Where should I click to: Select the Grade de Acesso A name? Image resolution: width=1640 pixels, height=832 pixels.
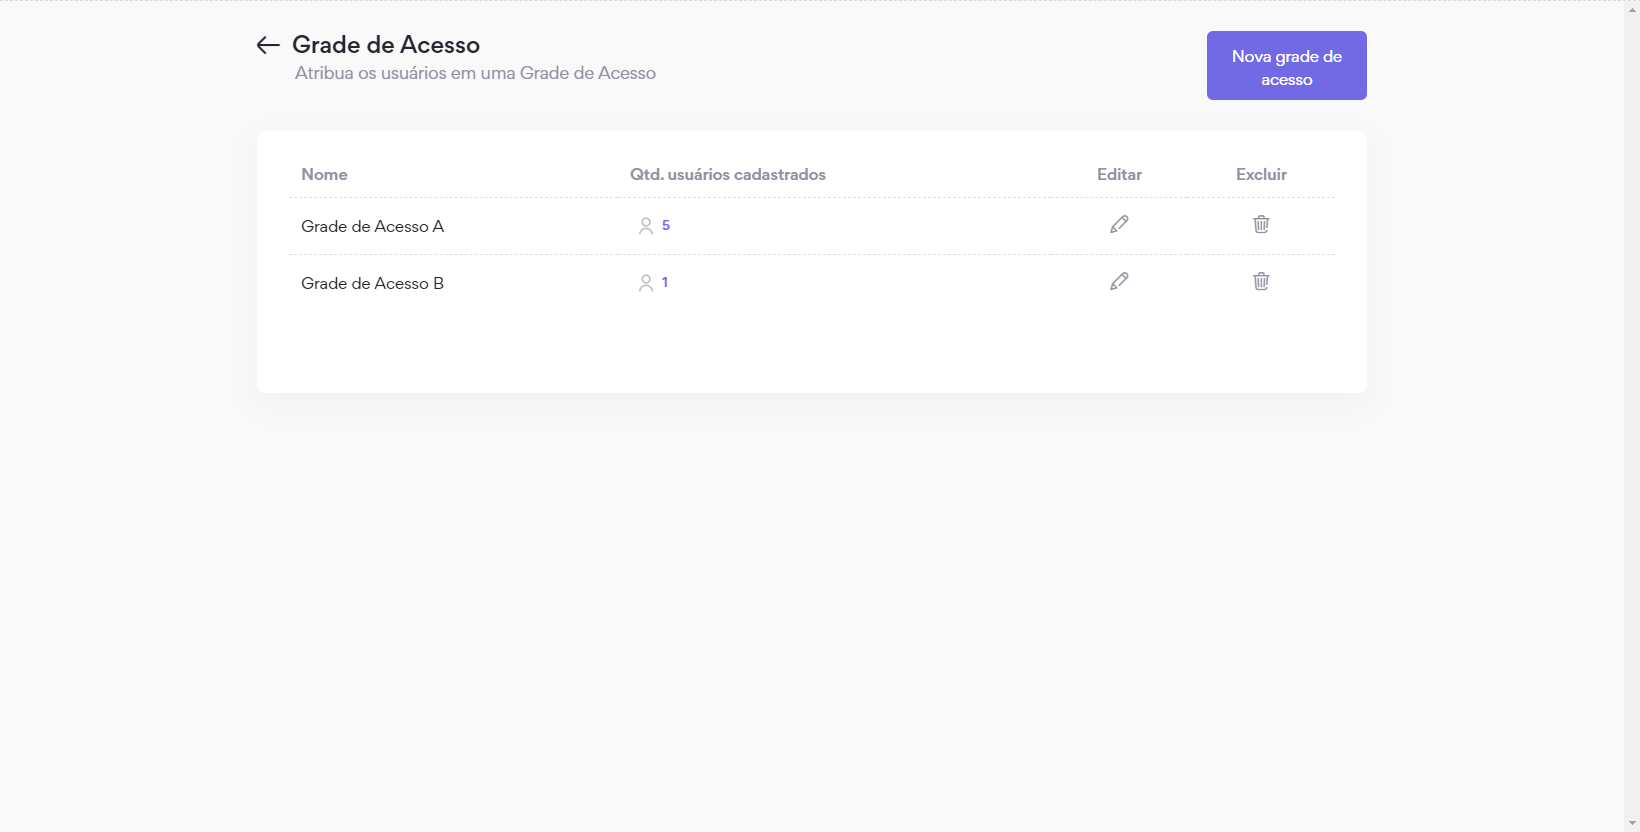coord(372,226)
